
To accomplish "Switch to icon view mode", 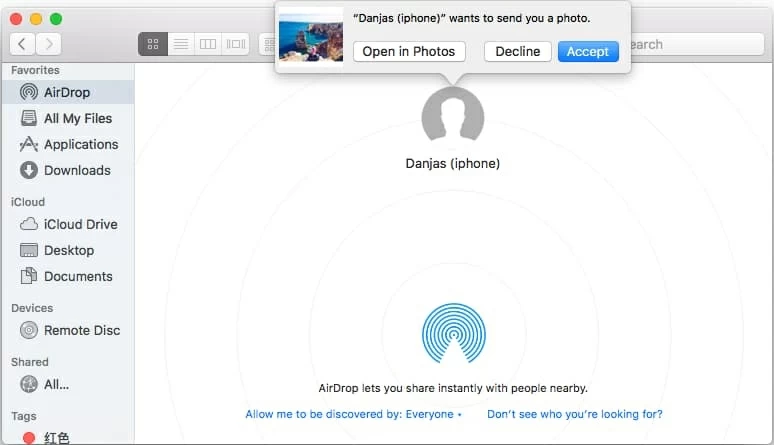I will point(153,44).
